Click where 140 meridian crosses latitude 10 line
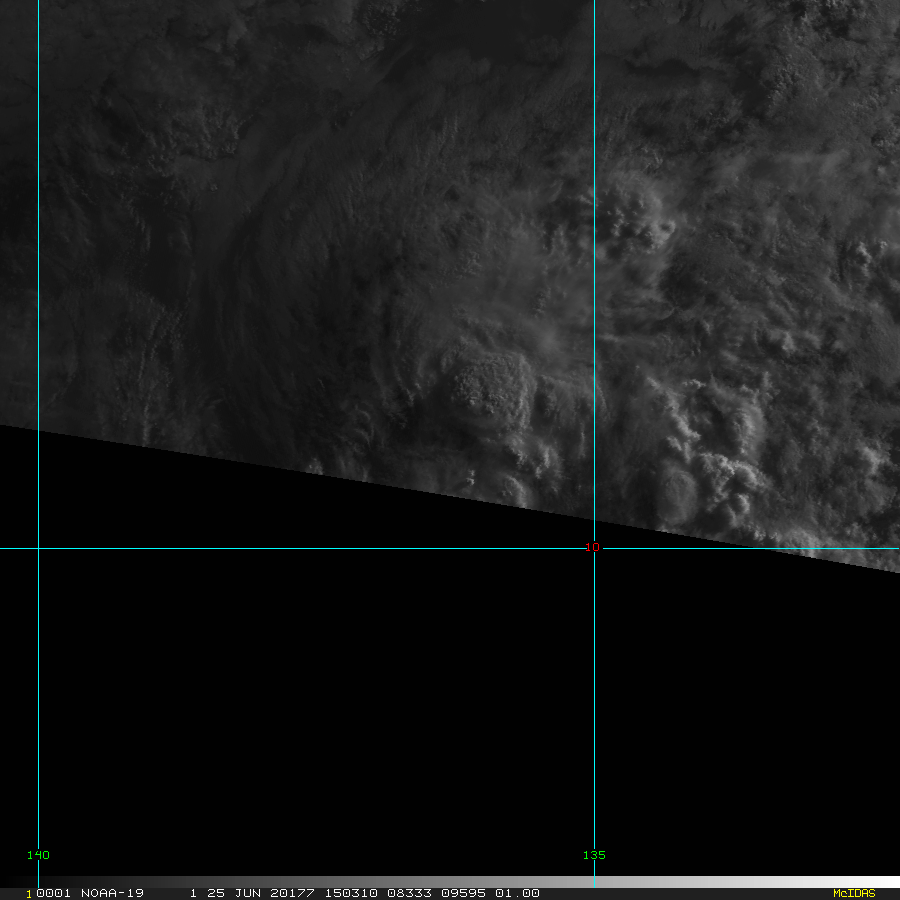Viewport: 900px width, 900px height. click(38, 548)
